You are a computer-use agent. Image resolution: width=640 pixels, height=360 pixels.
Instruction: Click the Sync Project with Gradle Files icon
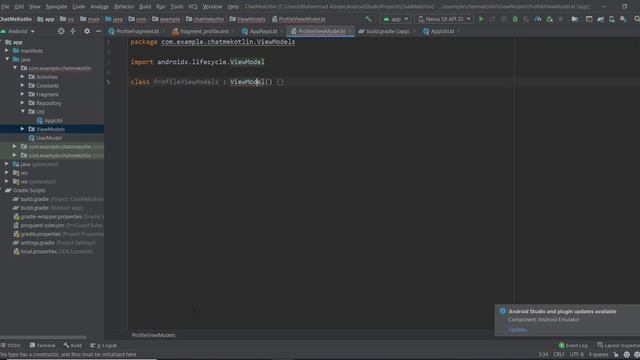[x=600, y=19]
